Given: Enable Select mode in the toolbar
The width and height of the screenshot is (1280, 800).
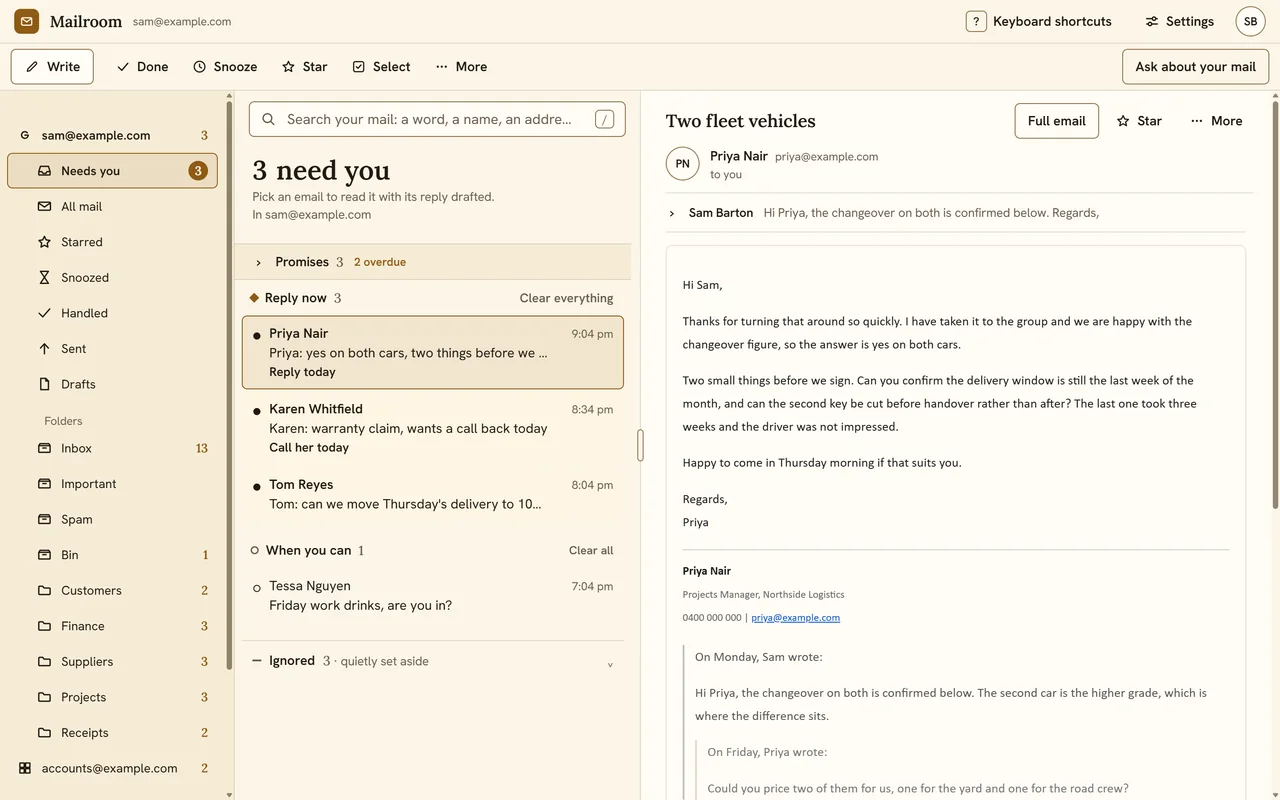Looking at the screenshot, I should tap(381, 67).
